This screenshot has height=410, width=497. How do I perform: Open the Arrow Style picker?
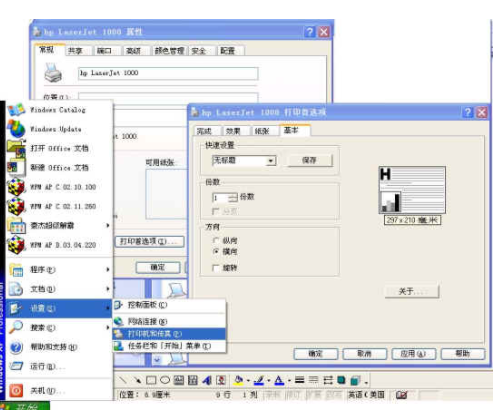coord(328,380)
